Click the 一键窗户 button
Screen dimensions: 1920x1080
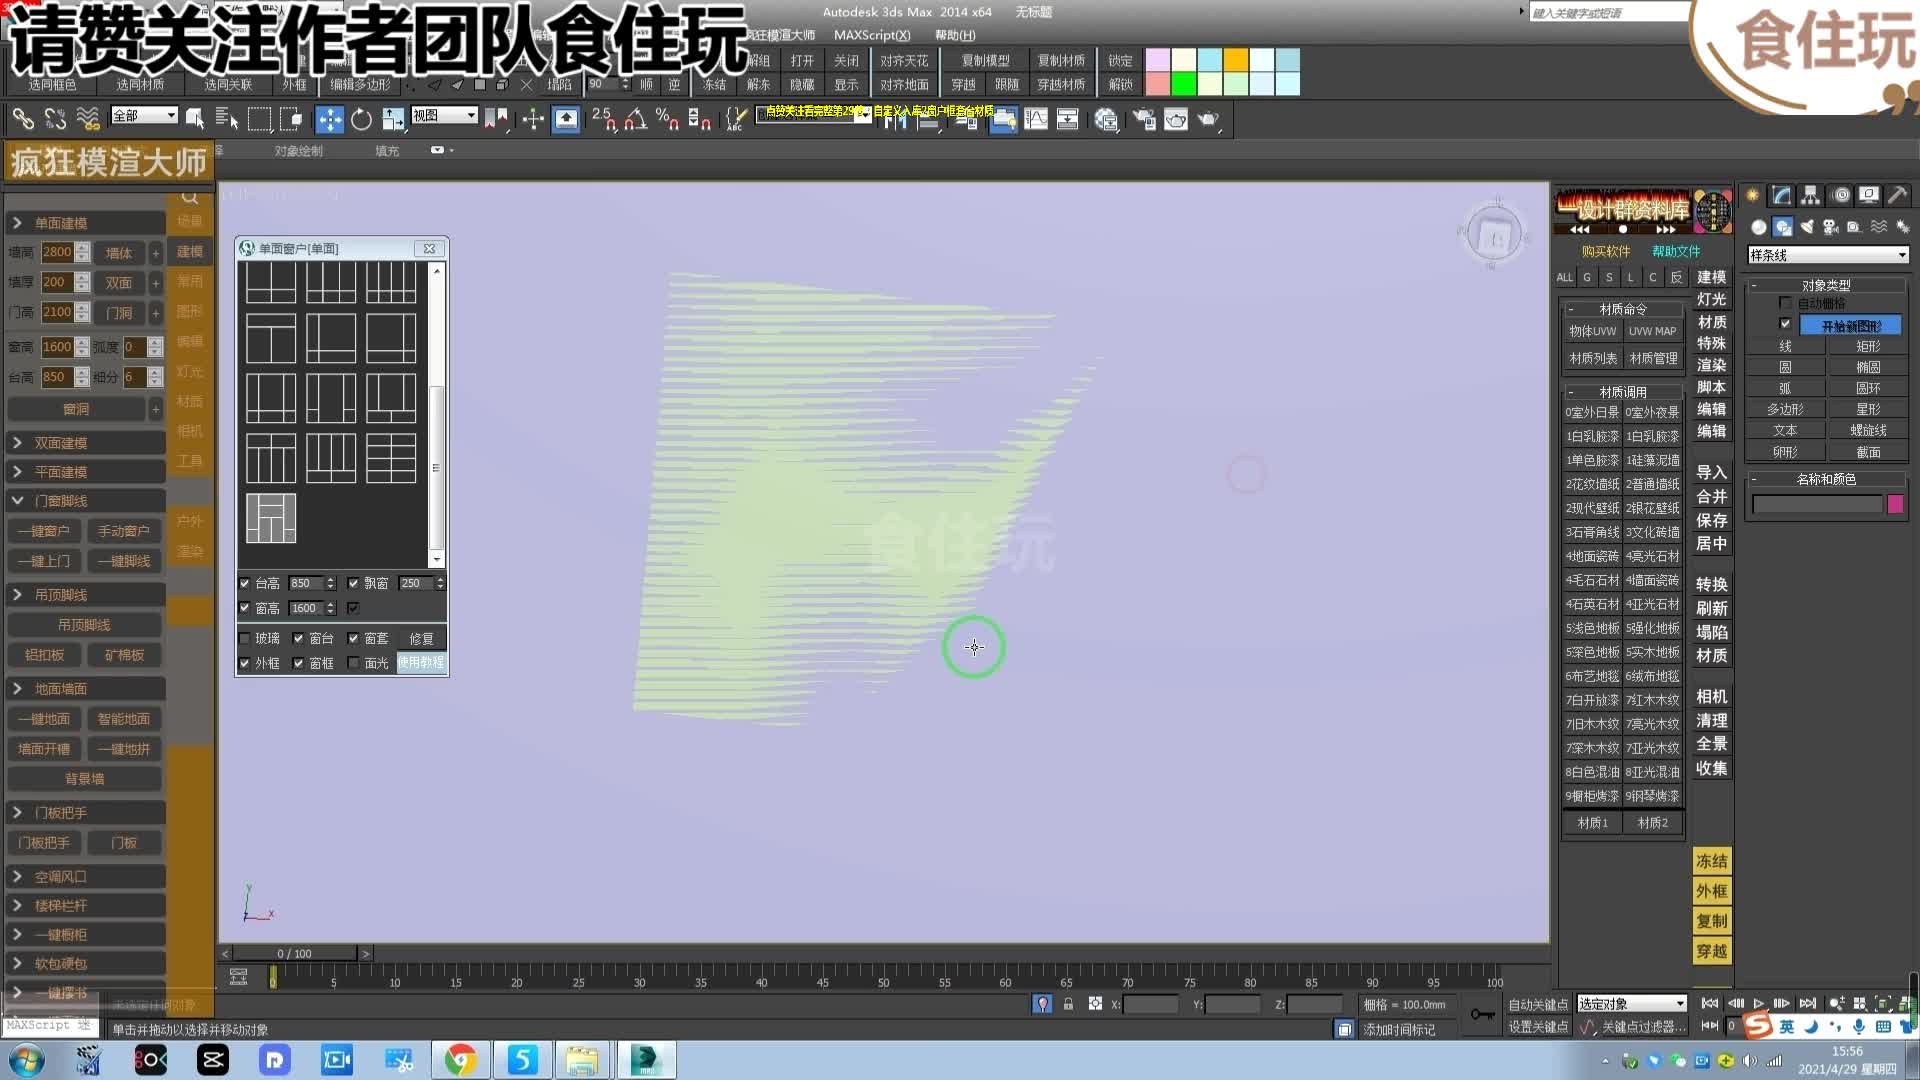[x=44, y=531]
